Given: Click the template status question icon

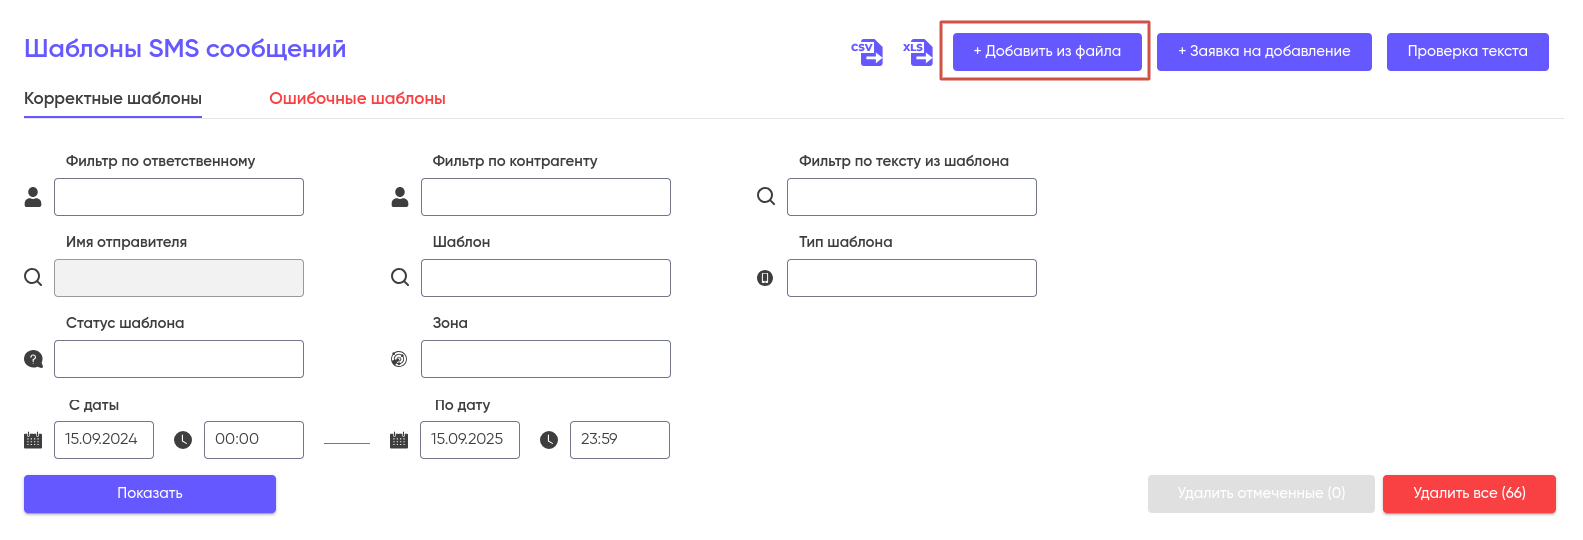Looking at the screenshot, I should (x=33, y=359).
